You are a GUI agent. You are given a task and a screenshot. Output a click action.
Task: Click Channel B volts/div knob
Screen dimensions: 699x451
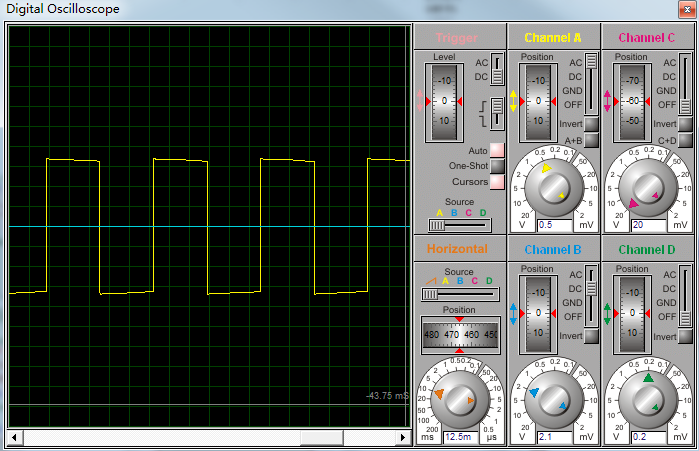[x=554, y=400]
